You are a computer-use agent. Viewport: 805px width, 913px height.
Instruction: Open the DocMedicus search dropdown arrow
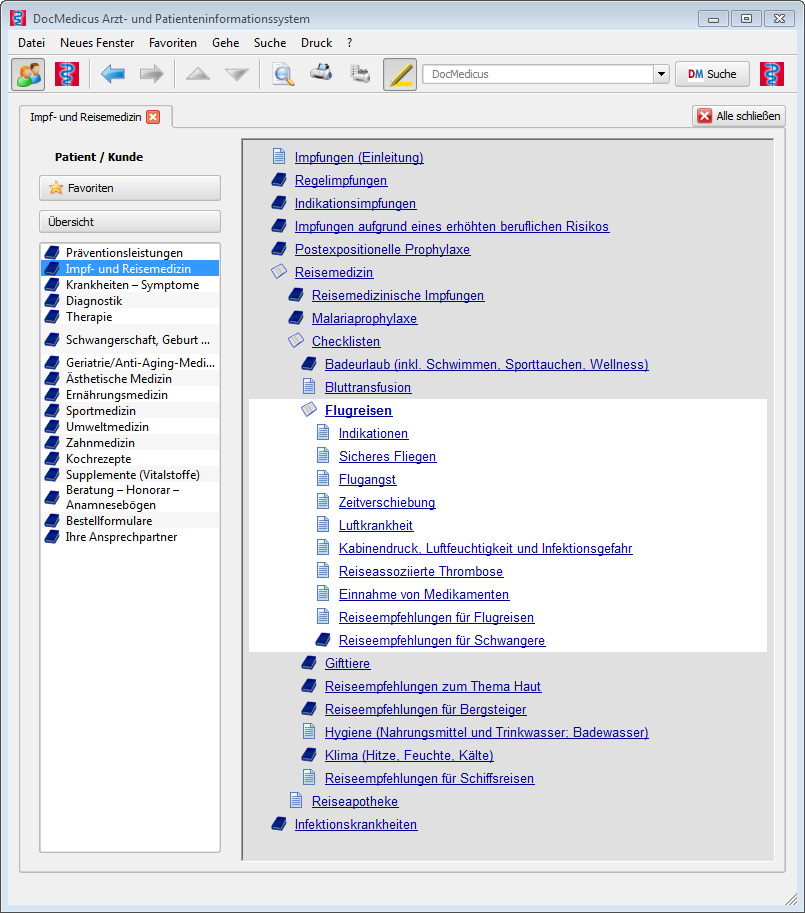pyautogui.click(x=661, y=74)
